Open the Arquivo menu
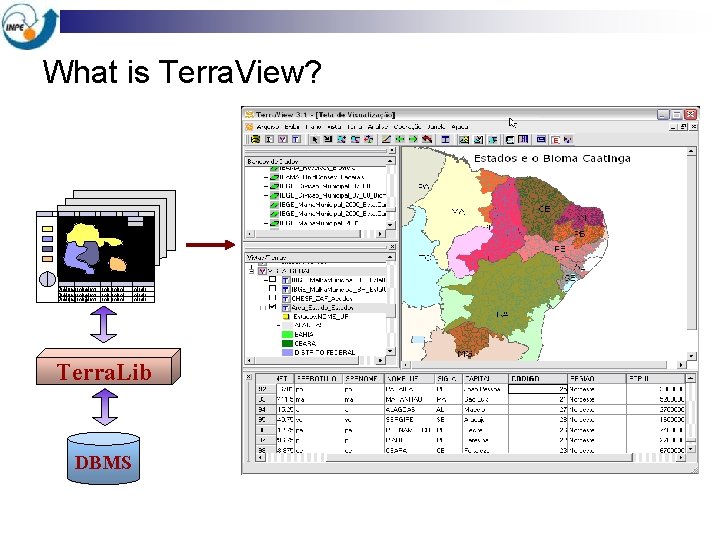Viewport: 720px width, 540px height. tap(268, 126)
